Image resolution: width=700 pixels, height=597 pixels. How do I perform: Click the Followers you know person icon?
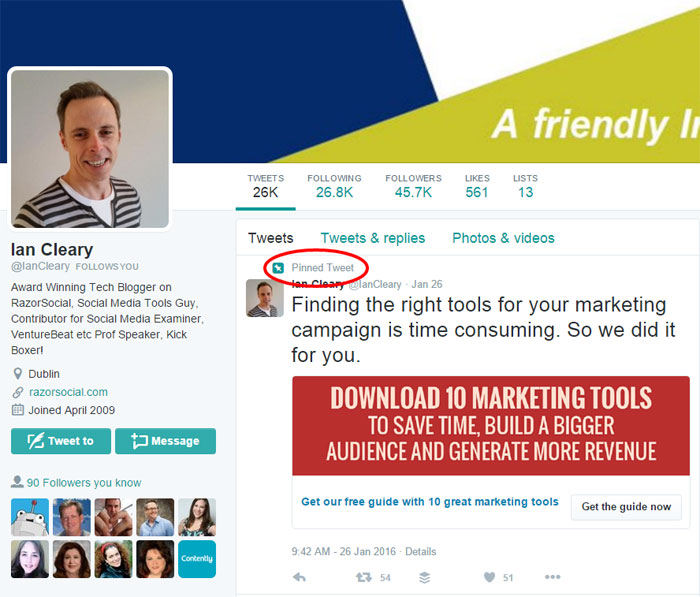pyautogui.click(x=17, y=481)
